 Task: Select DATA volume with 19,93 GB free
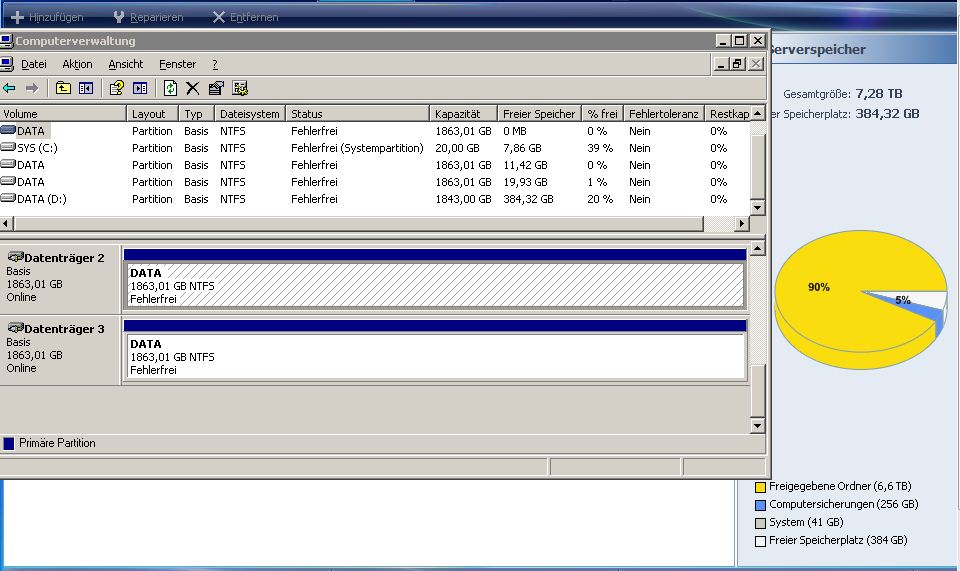(x=375, y=182)
